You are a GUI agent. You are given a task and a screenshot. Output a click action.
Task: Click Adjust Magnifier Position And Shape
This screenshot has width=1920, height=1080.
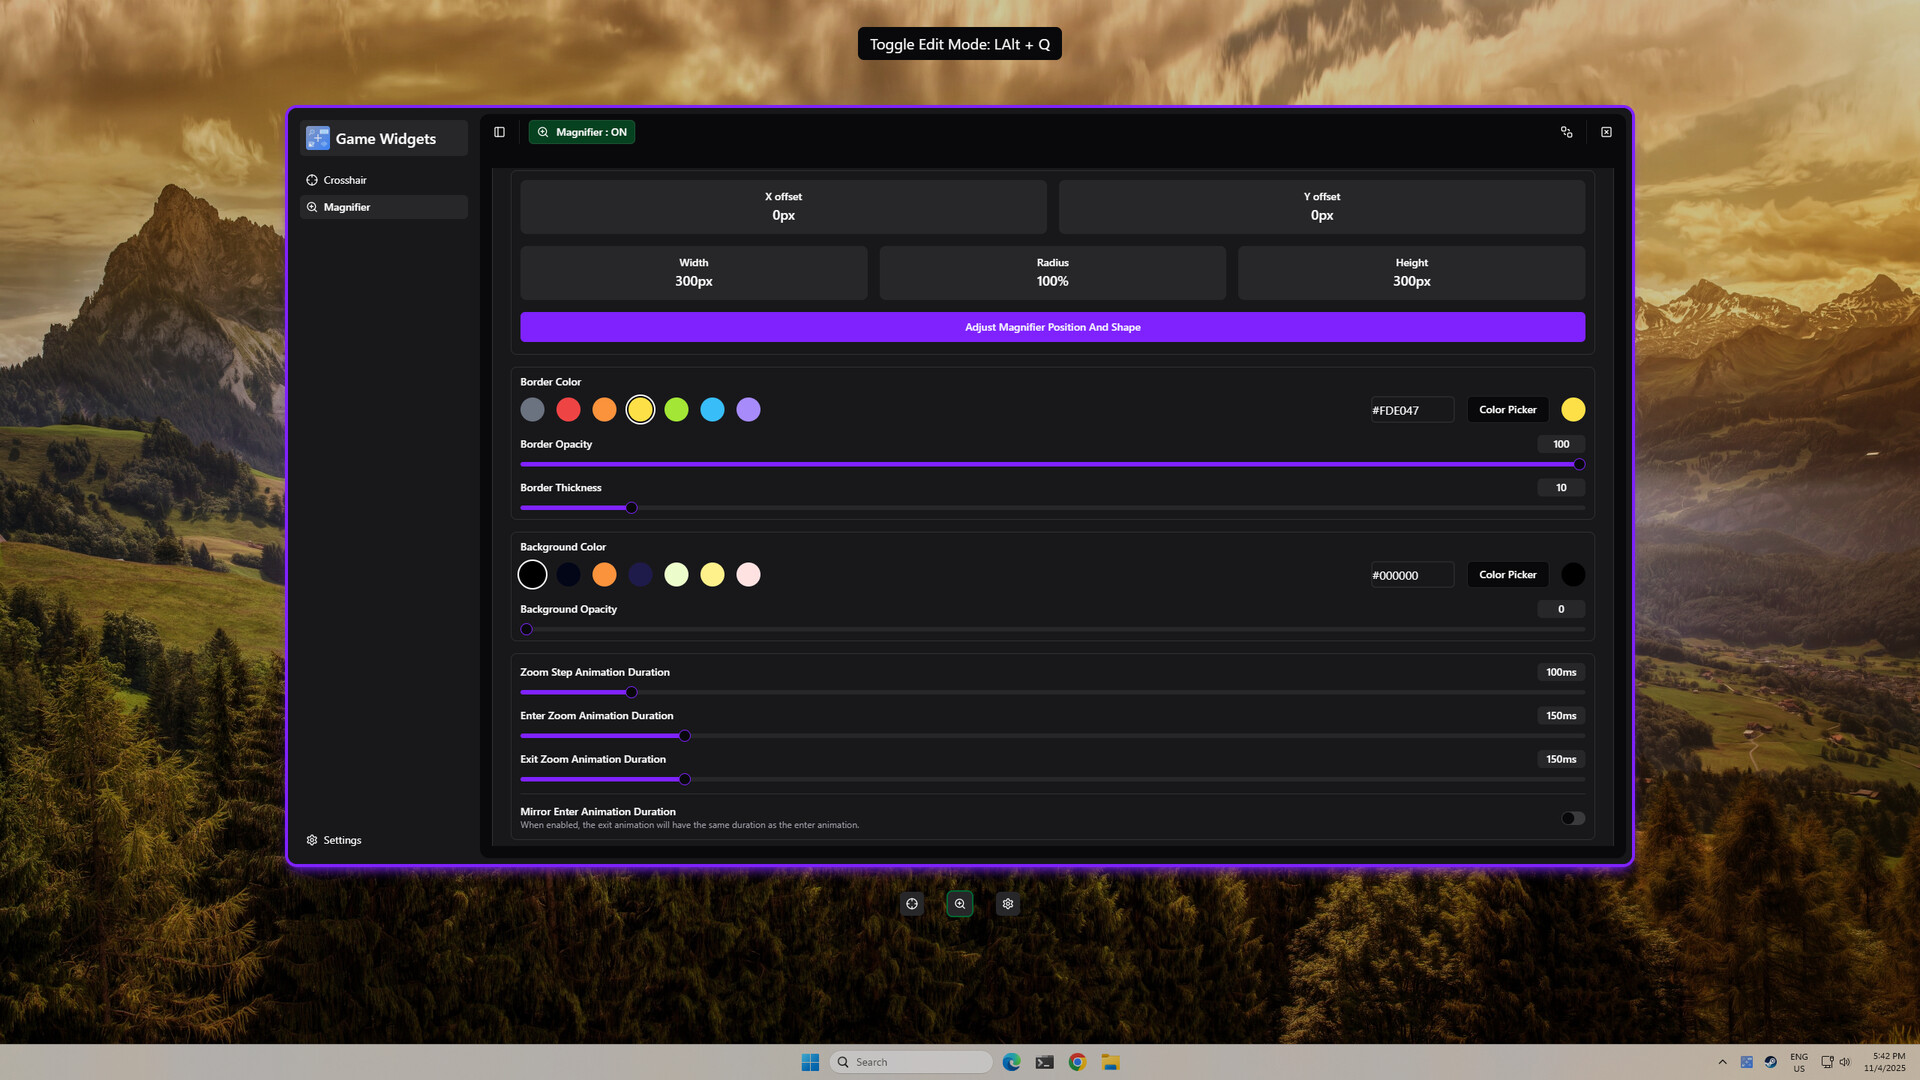1052,326
